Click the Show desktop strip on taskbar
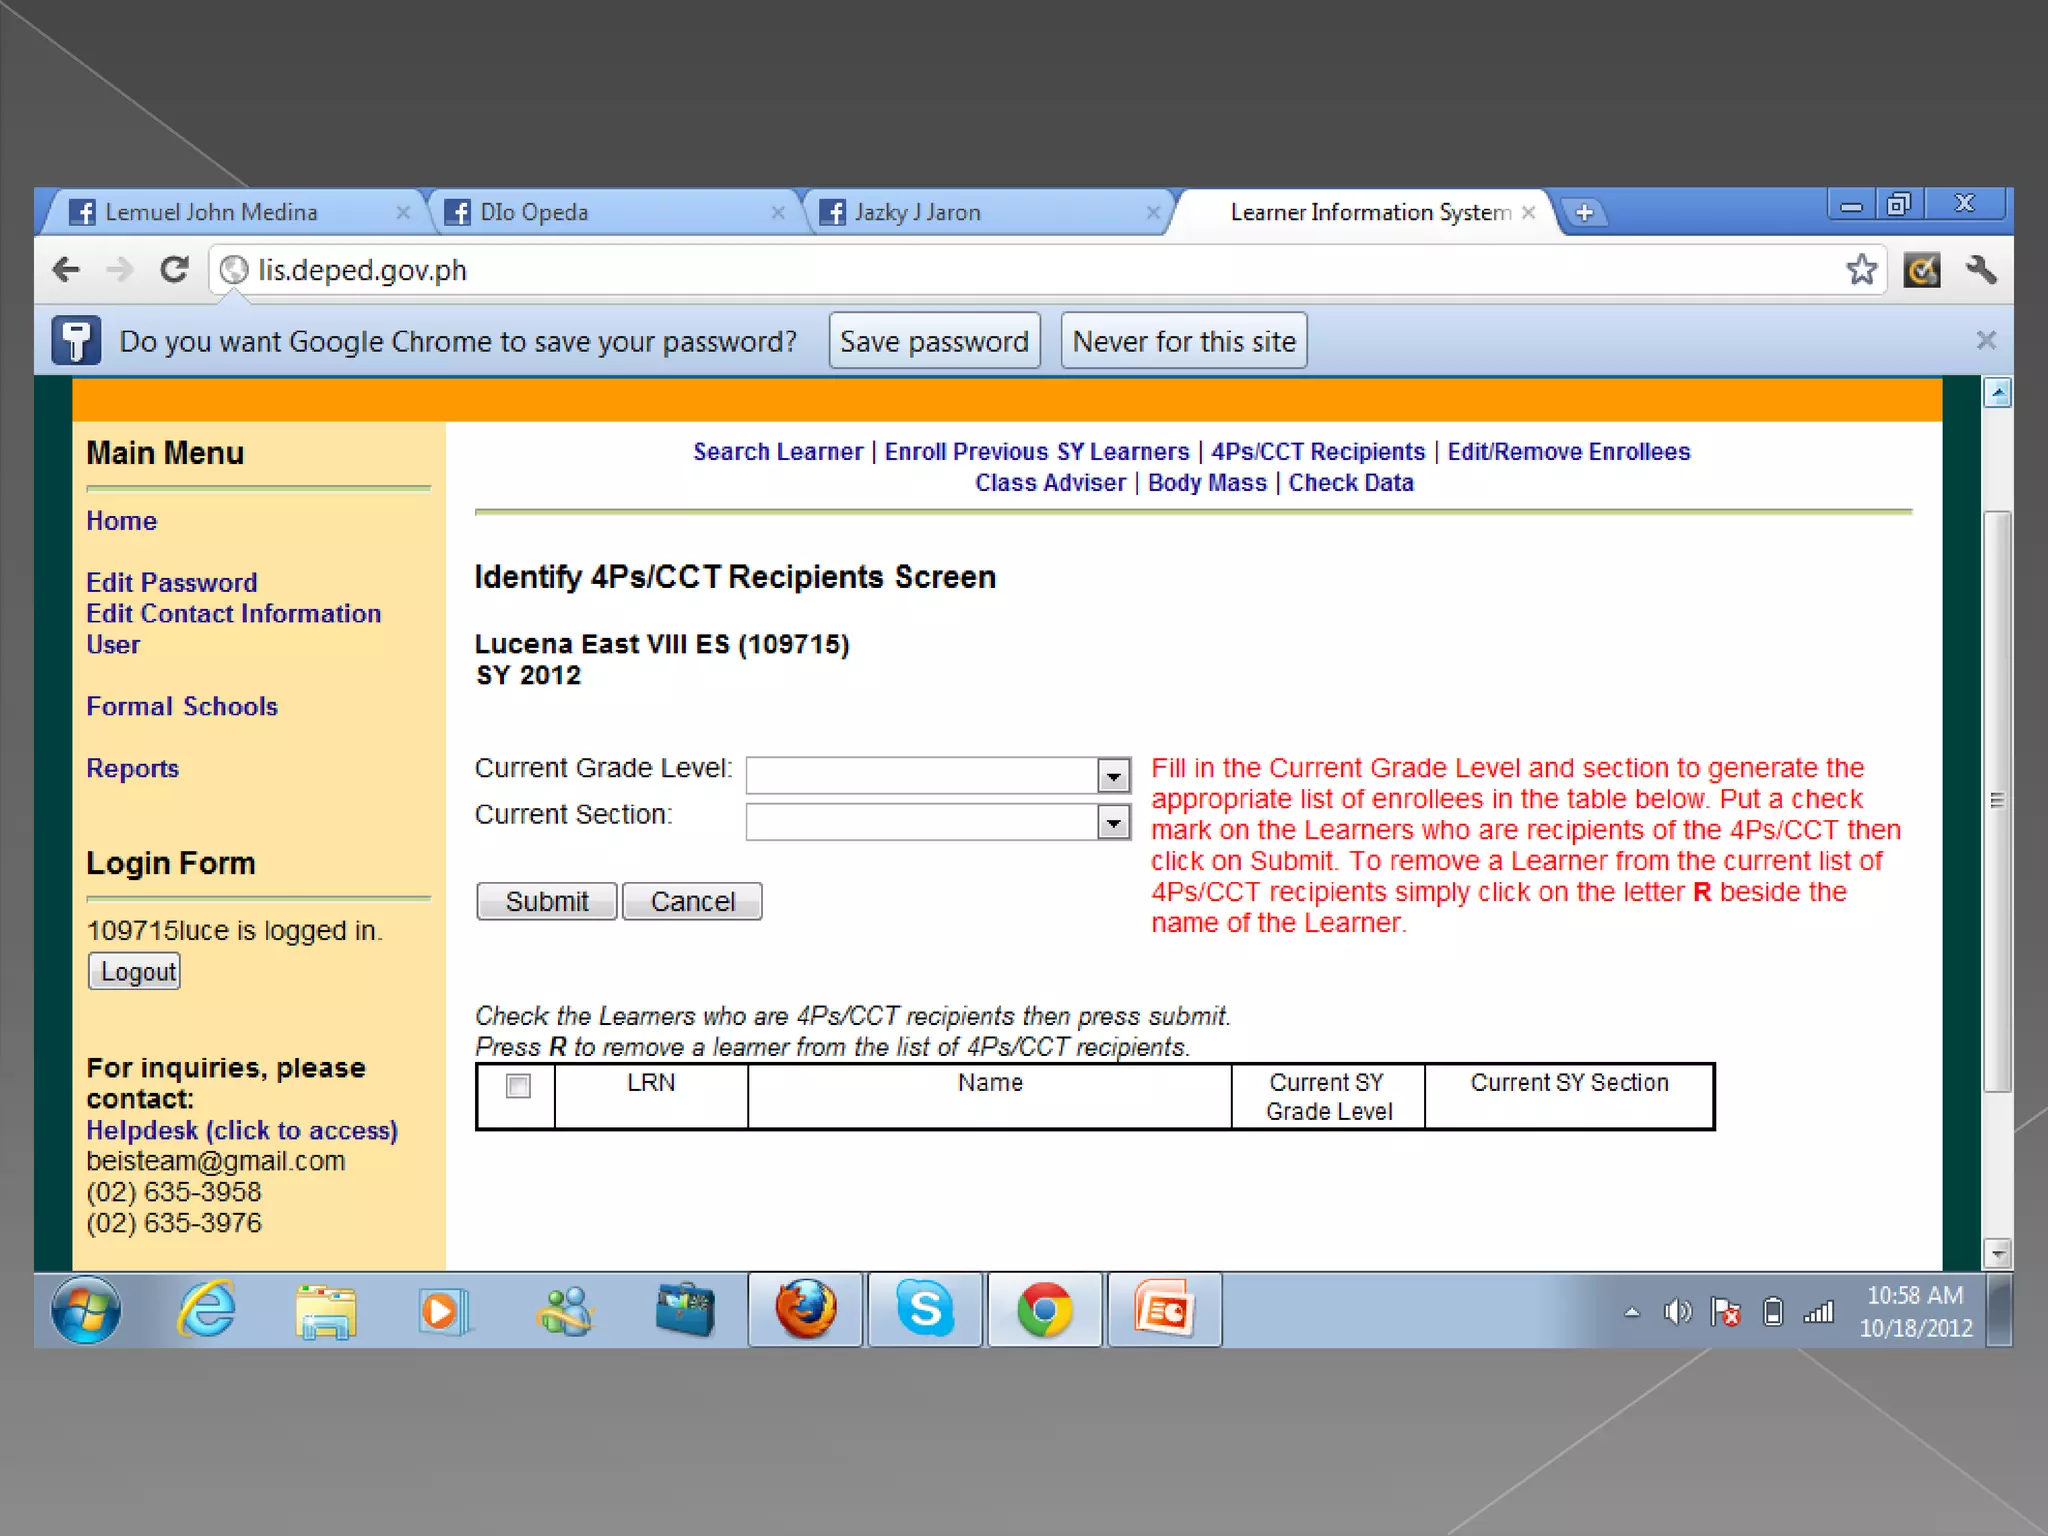 coord(2000,1311)
